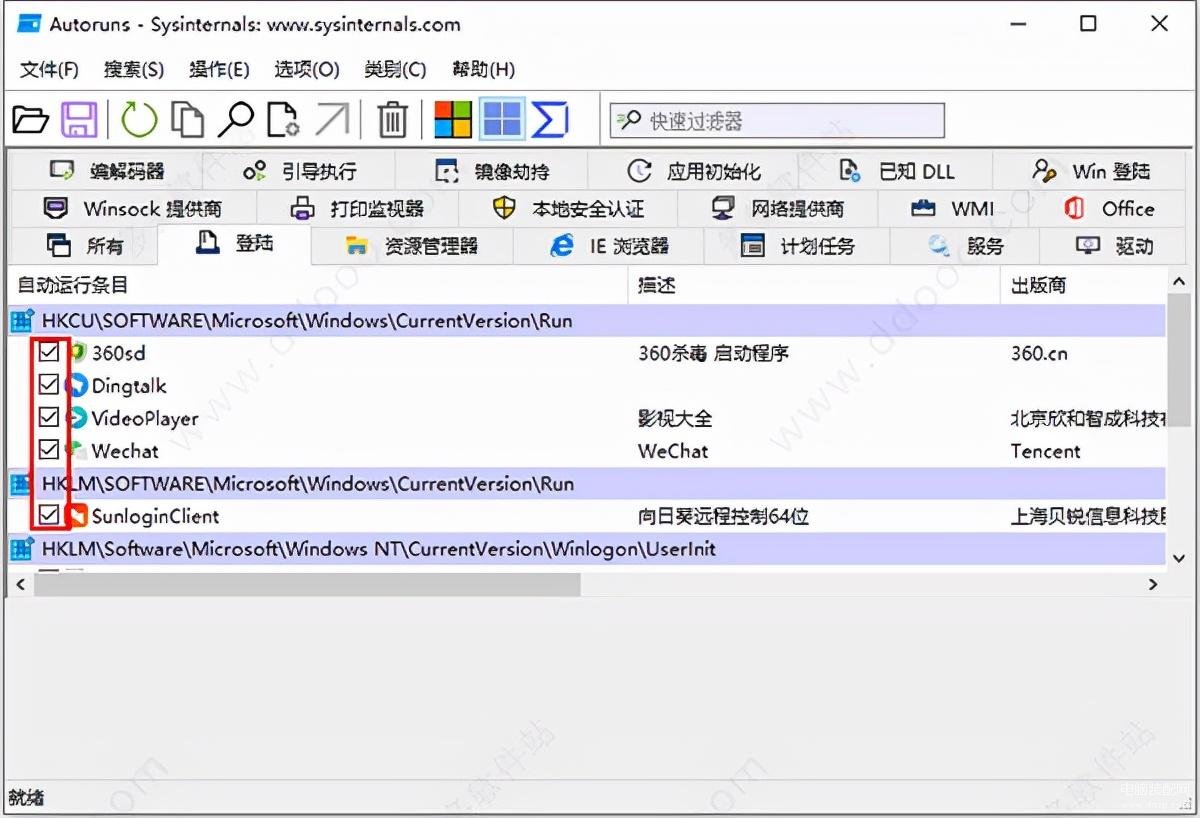The width and height of the screenshot is (1200, 818).
Task: Switch to the 所有 tab
Action: coord(84,246)
